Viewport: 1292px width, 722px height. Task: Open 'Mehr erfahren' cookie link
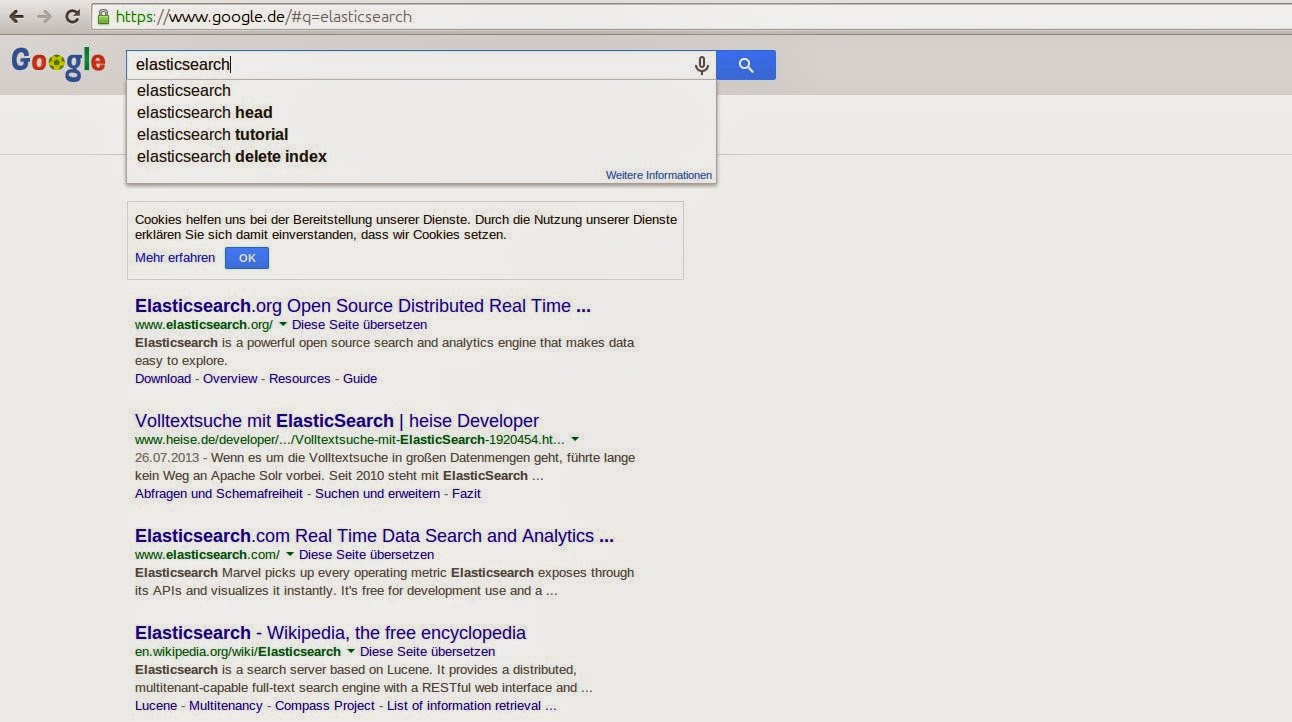(175, 258)
